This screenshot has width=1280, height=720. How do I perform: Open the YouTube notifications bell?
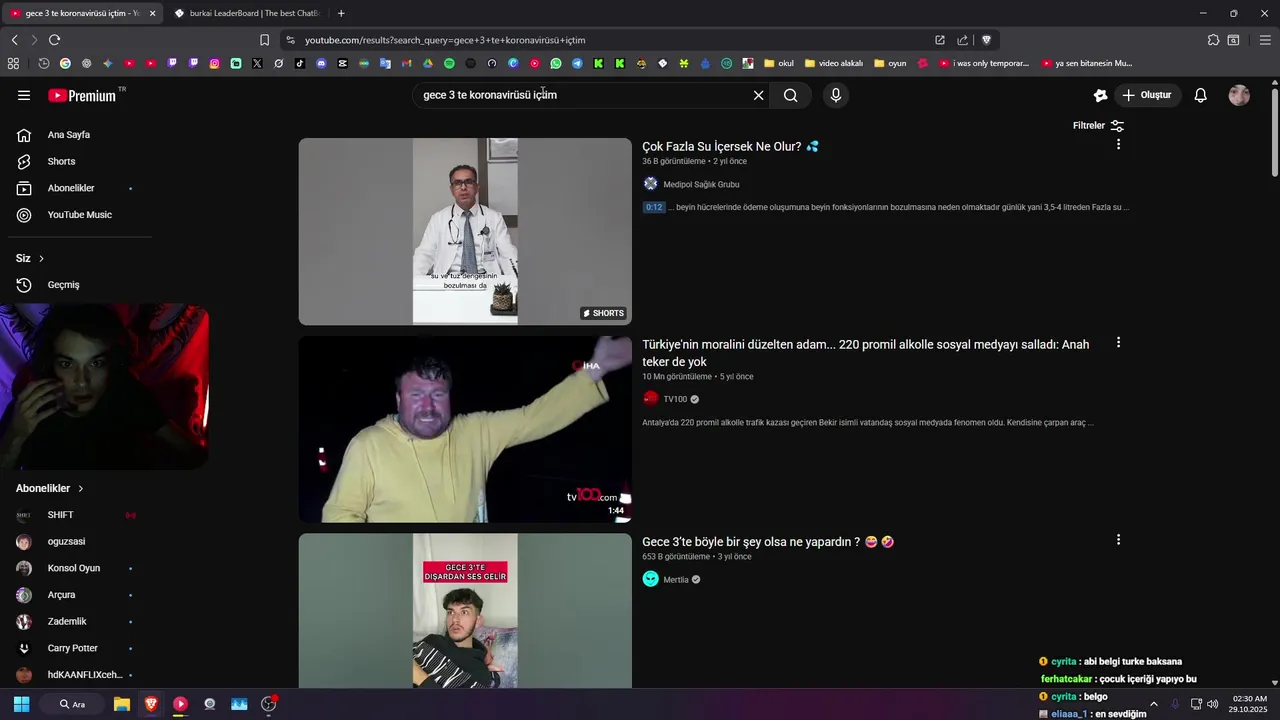(x=1201, y=95)
